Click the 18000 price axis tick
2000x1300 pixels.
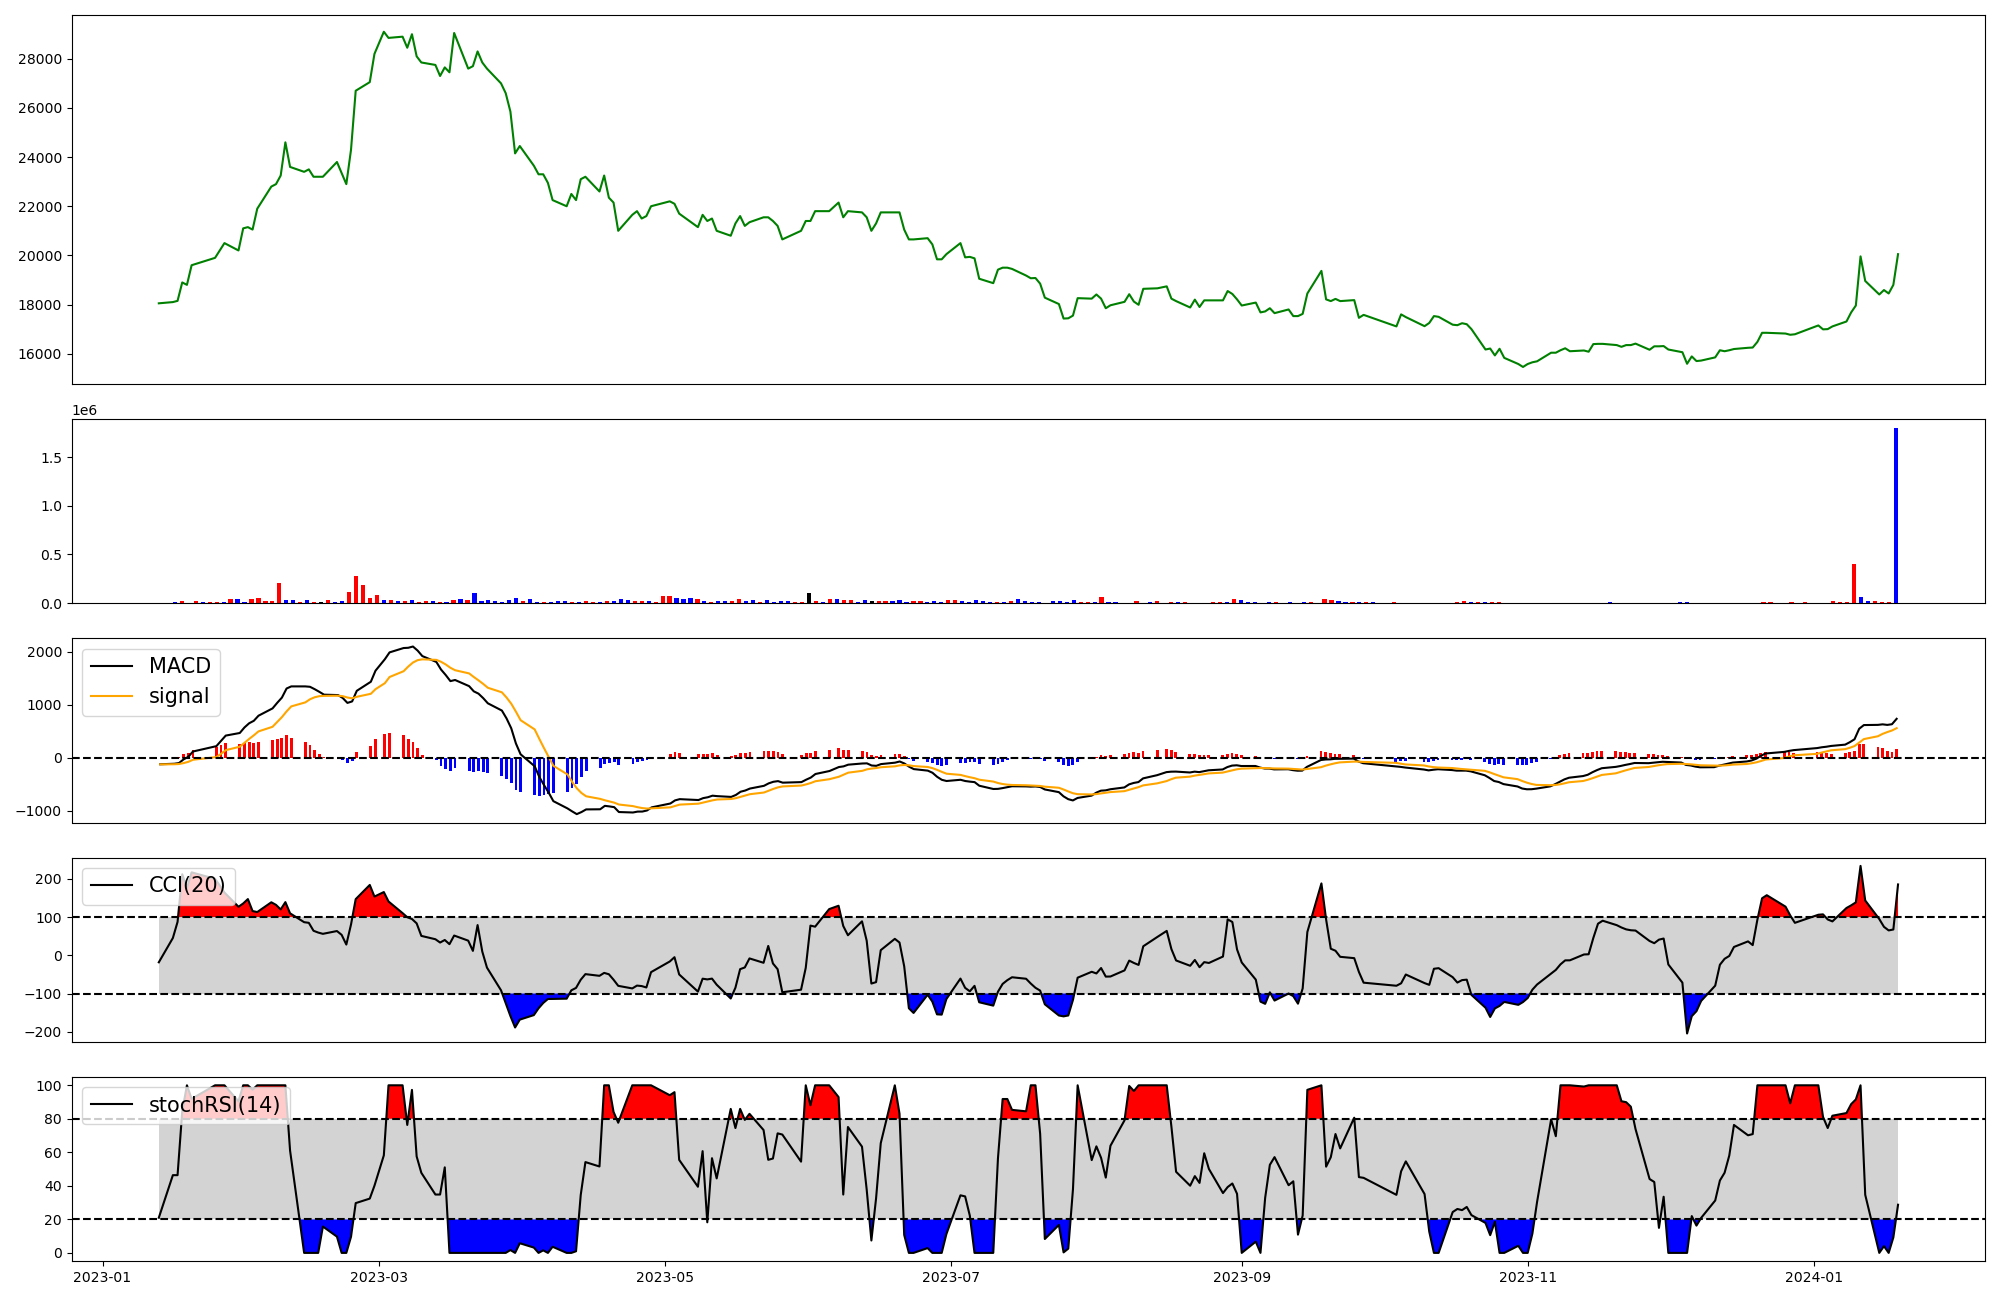40,305
